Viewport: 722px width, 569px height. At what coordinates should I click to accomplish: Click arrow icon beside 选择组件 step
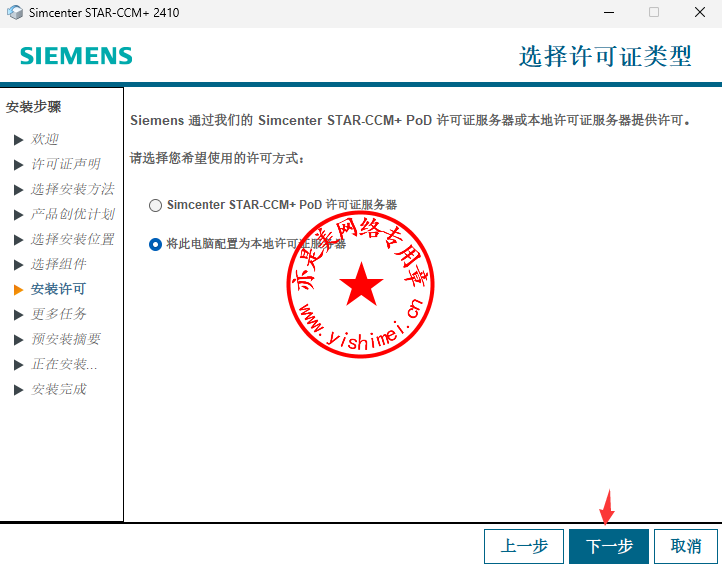[18, 265]
